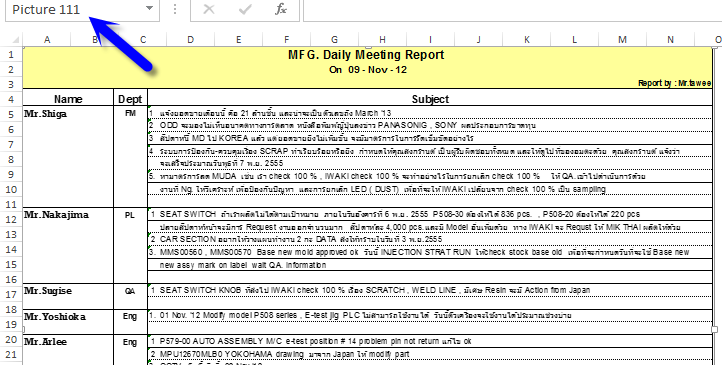Select row 1 header

11,55
